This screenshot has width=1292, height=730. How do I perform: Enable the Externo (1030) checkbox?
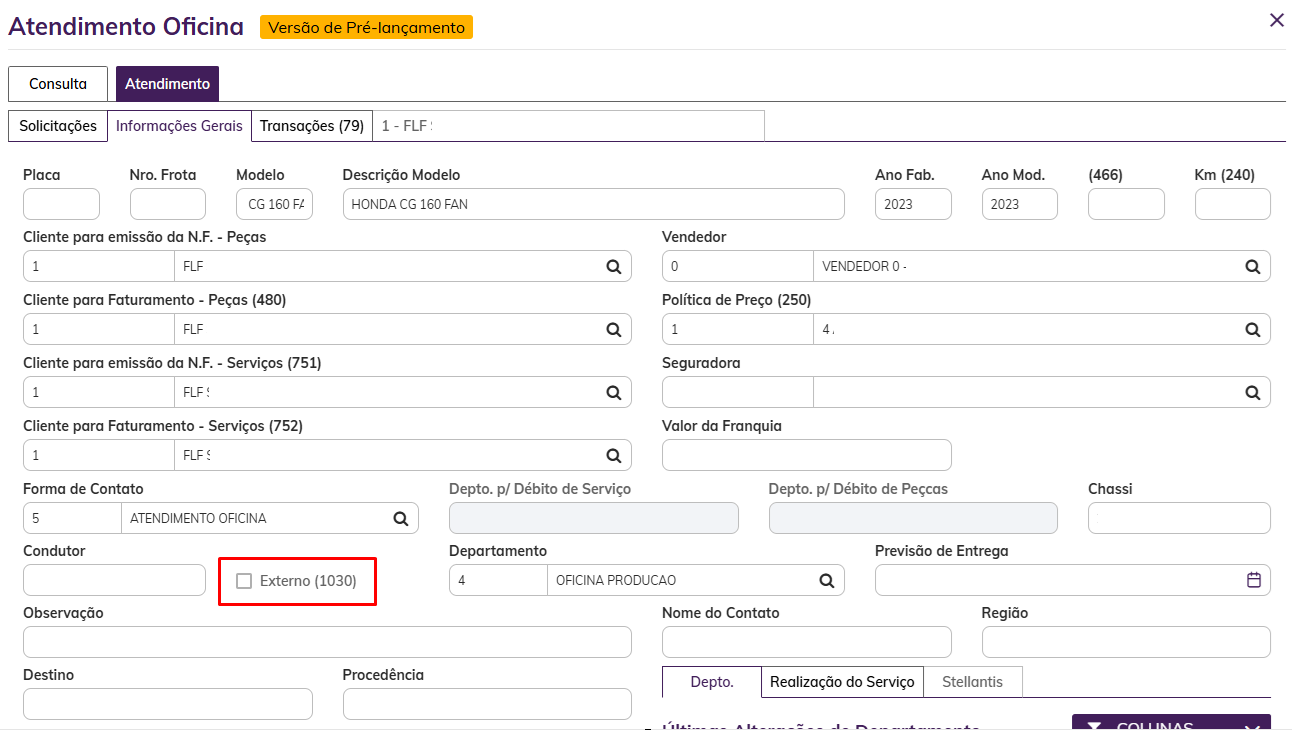pos(244,581)
